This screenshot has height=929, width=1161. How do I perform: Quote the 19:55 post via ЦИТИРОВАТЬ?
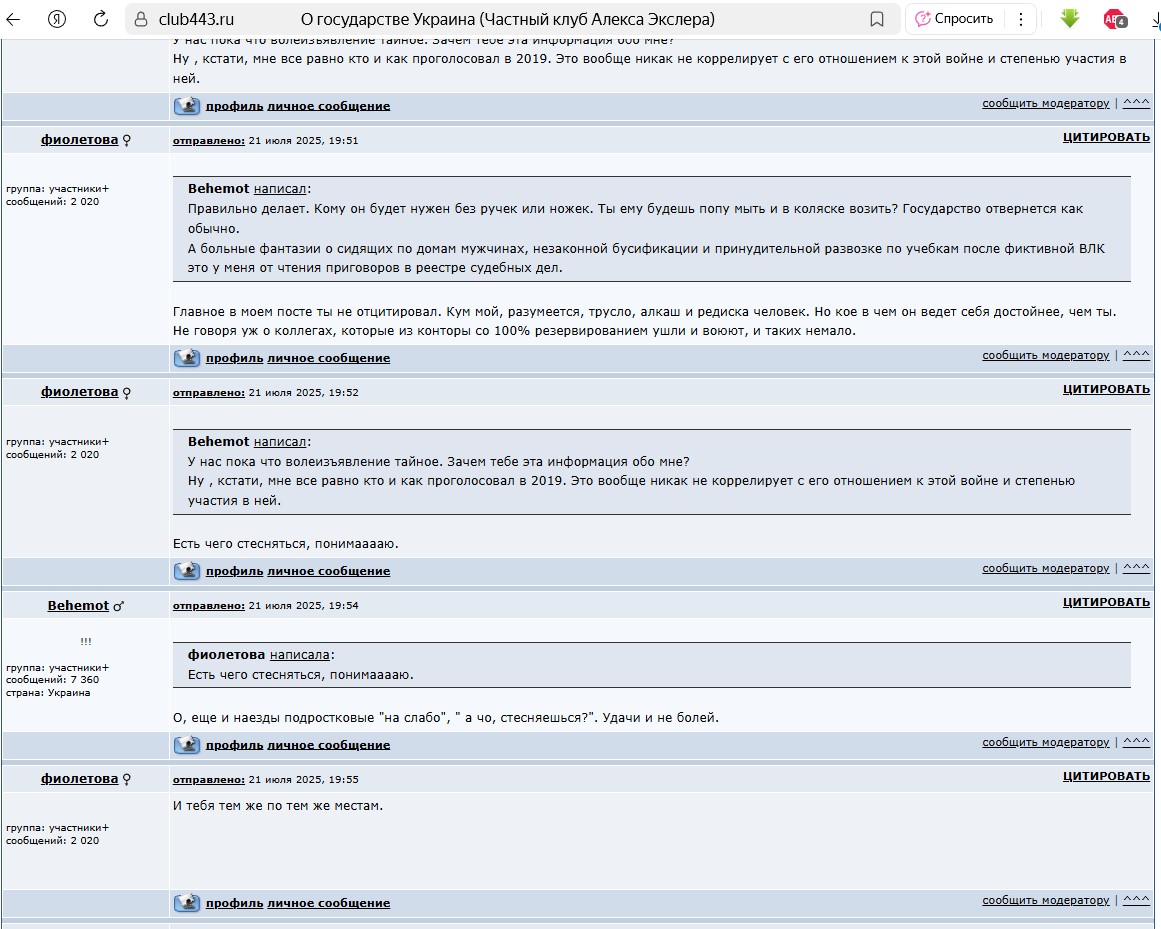pyautogui.click(x=1106, y=777)
